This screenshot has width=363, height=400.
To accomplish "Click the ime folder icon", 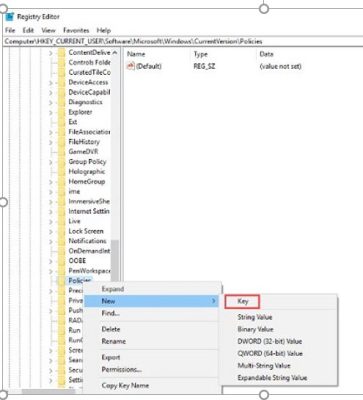I will [x=62, y=192].
